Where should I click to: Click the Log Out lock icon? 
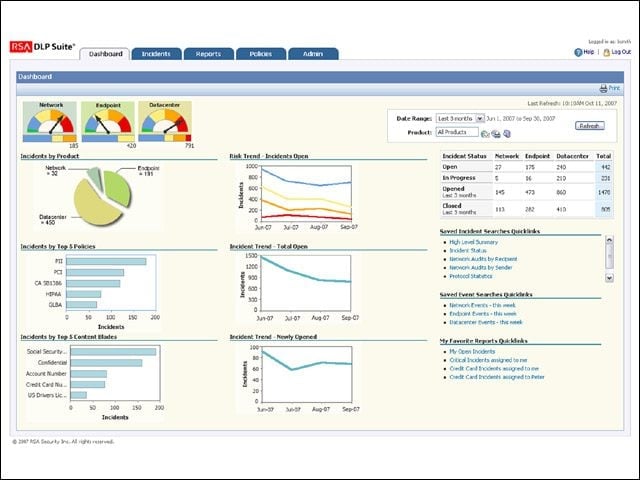point(607,52)
